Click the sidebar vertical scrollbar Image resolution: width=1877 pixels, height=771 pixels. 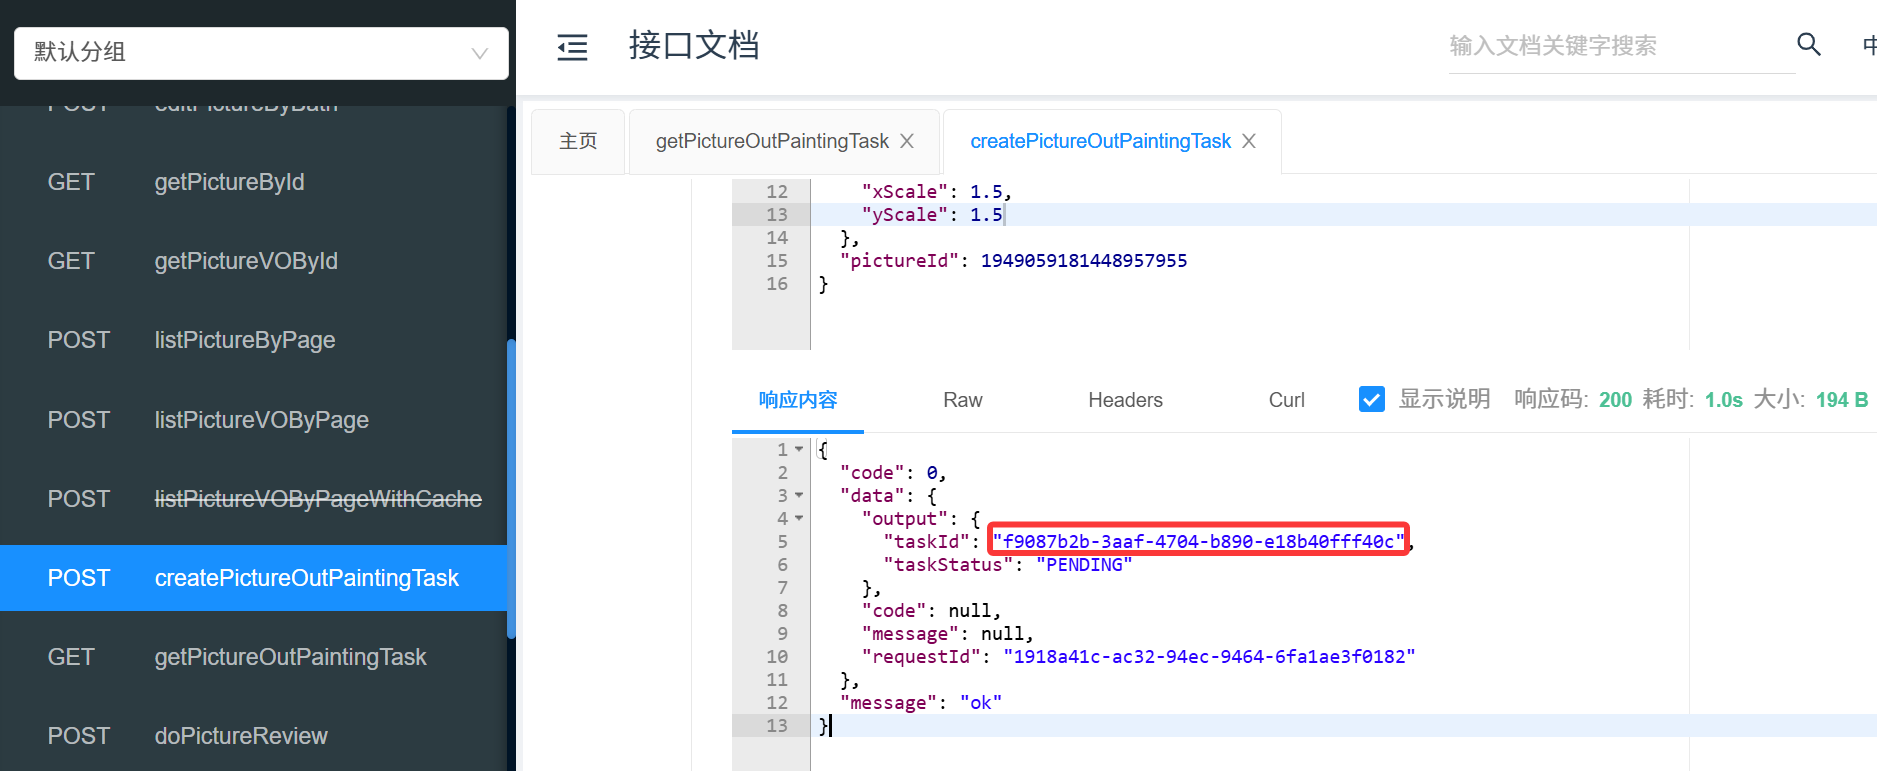(x=511, y=488)
